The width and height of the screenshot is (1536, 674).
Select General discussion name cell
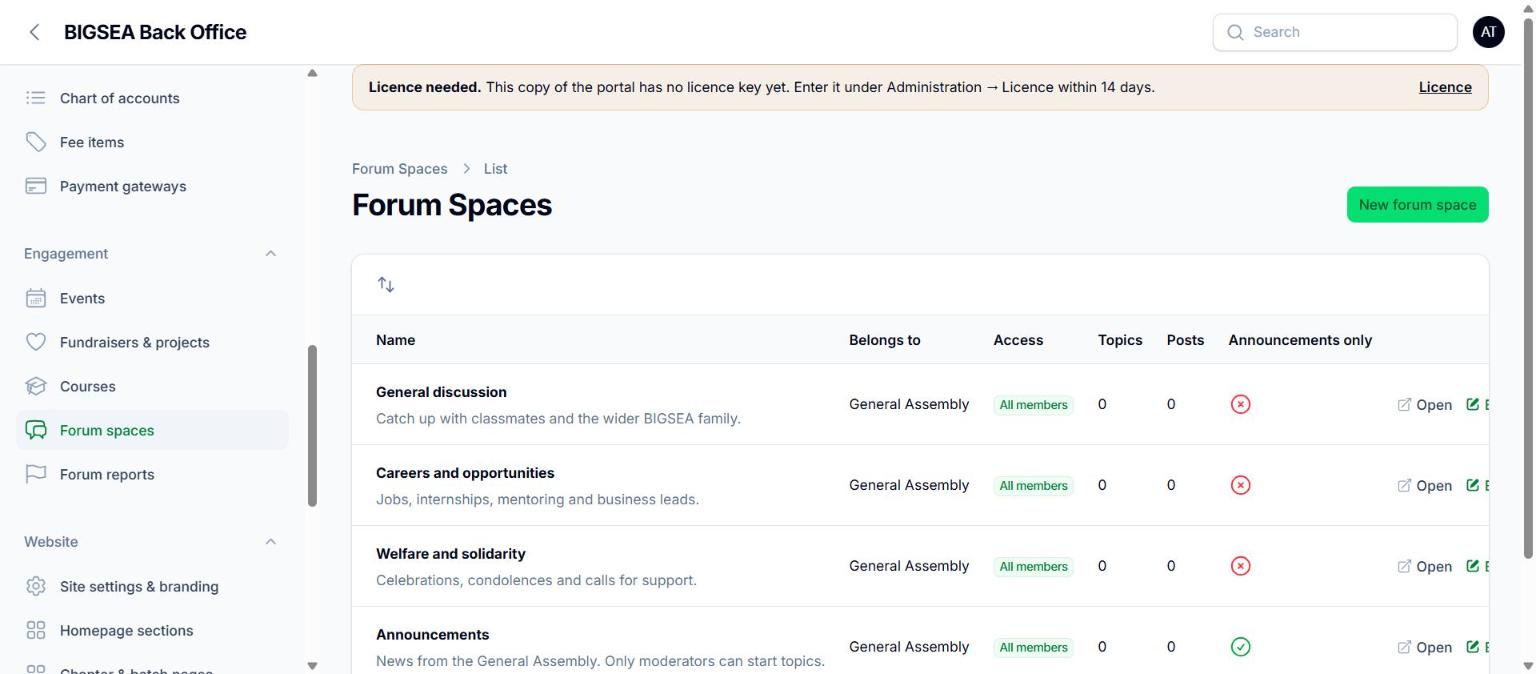pyautogui.click(x=600, y=404)
